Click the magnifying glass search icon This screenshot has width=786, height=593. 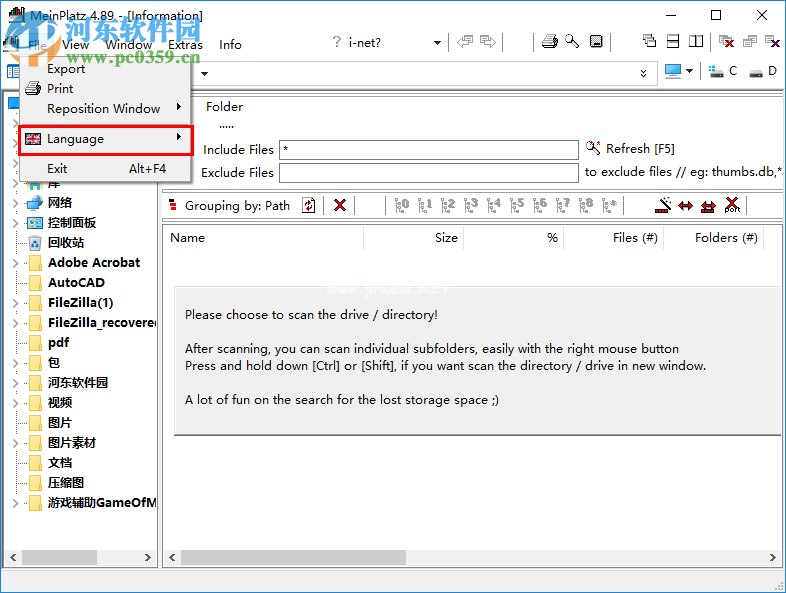coord(572,42)
